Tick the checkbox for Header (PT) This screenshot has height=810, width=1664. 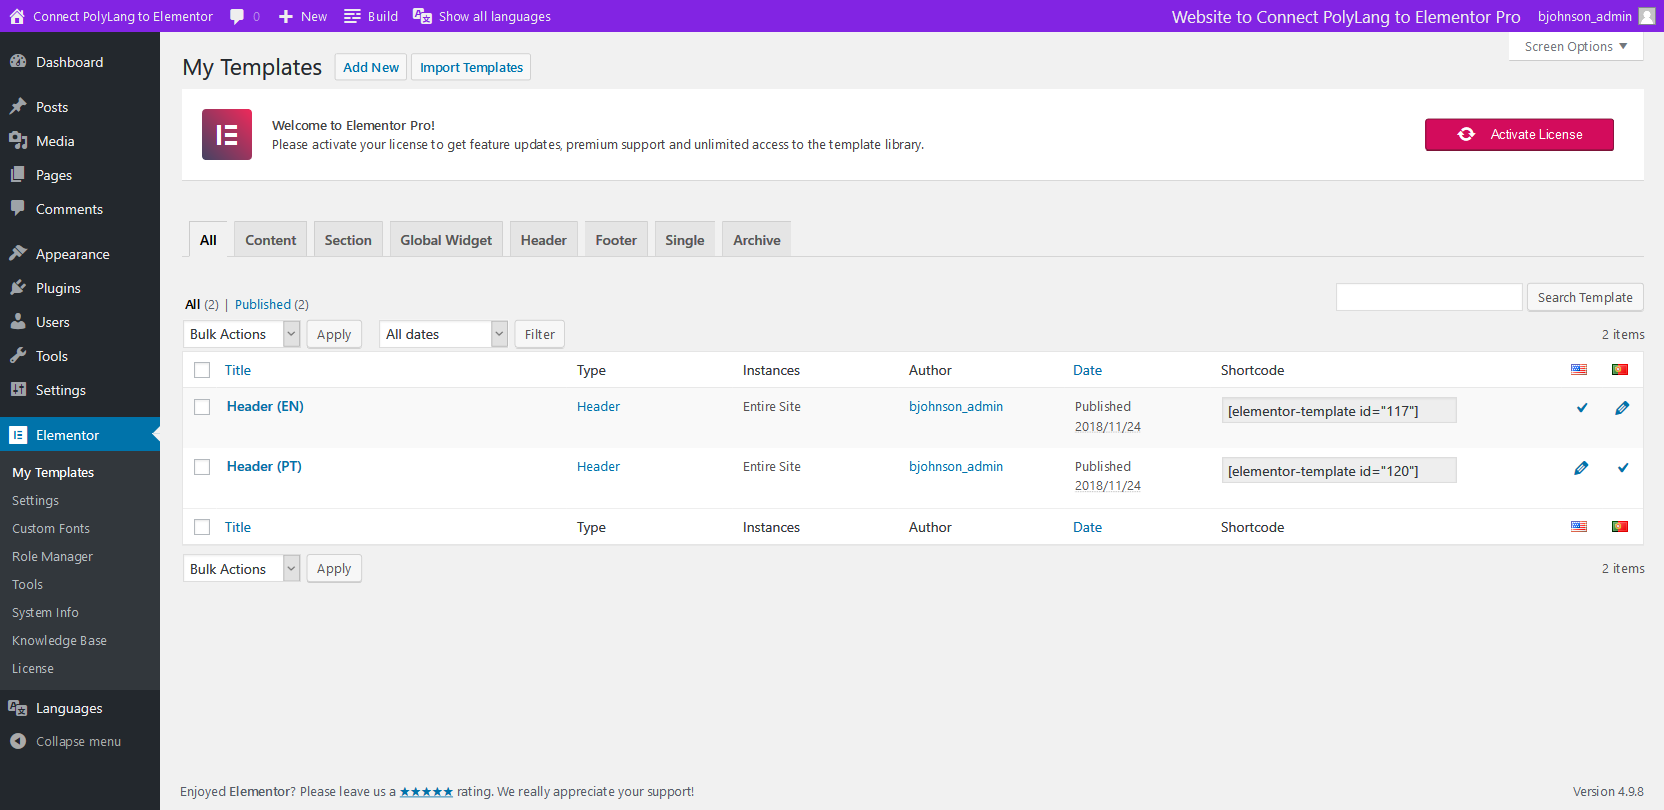pos(202,467)
